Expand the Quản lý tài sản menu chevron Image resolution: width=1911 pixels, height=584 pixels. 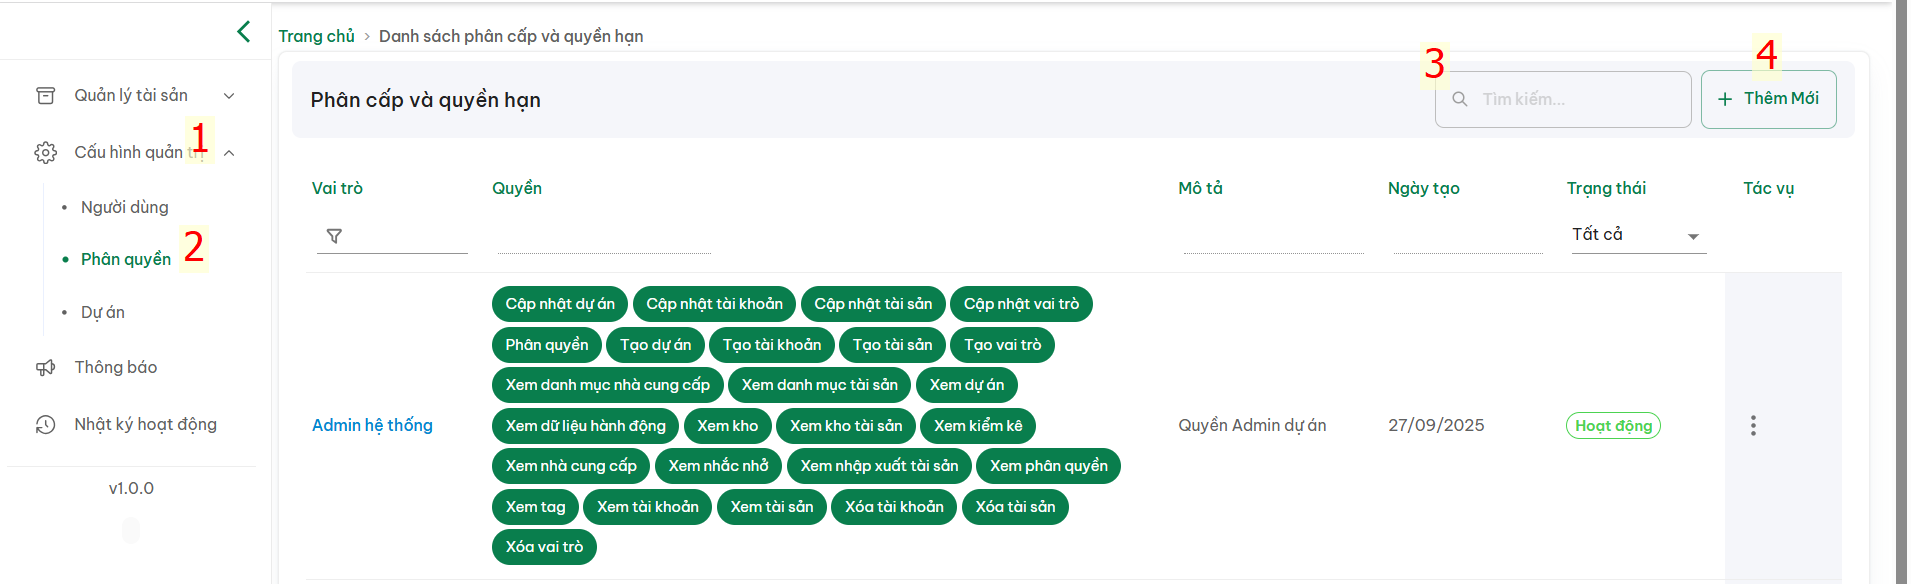229,96
